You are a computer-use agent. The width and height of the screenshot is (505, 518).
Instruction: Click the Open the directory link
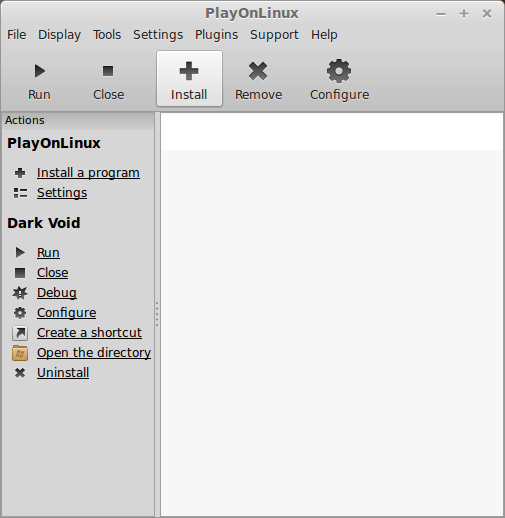tap(94, 353)
